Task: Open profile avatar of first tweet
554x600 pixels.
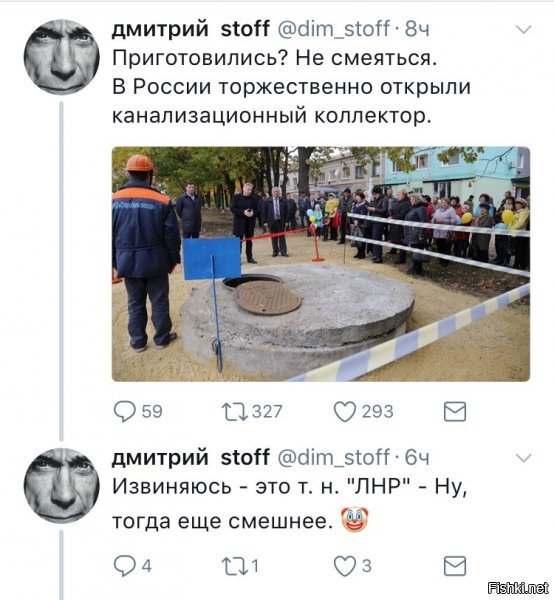Action: click(x=62, y=57)
